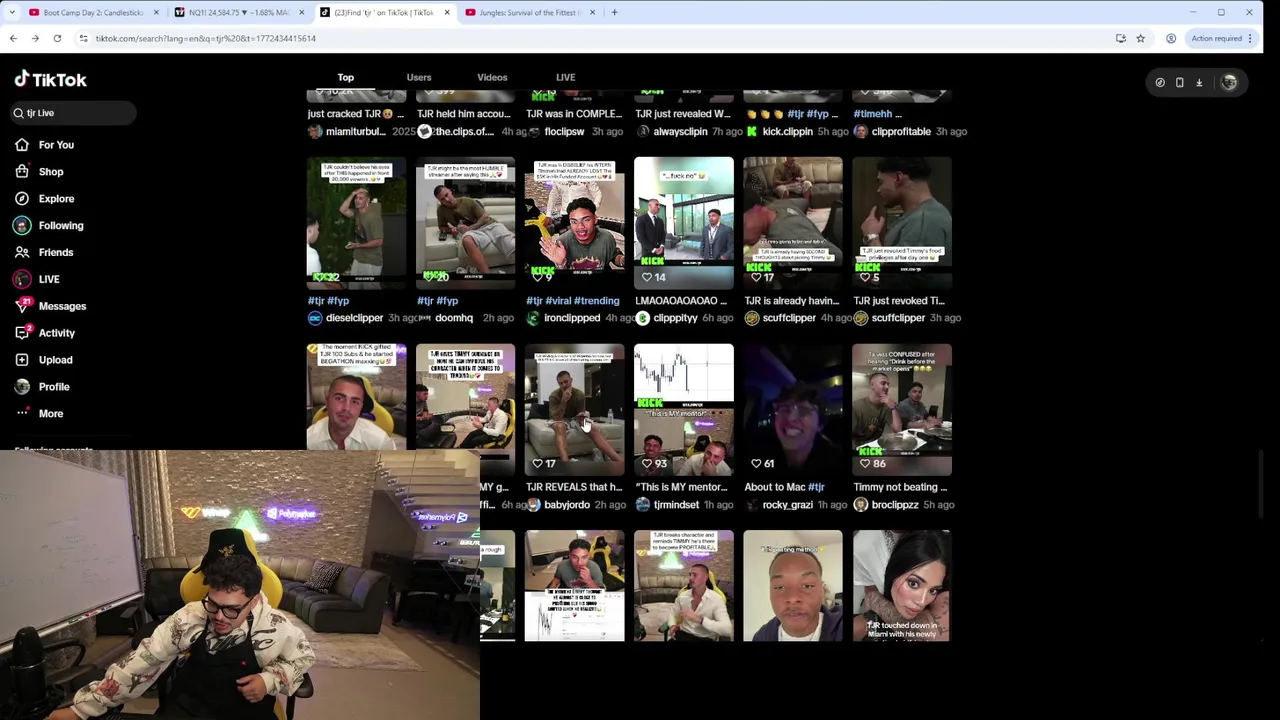Click heart icon on video with 93 likes
1280x720 pixels.
tap(646, 464)
